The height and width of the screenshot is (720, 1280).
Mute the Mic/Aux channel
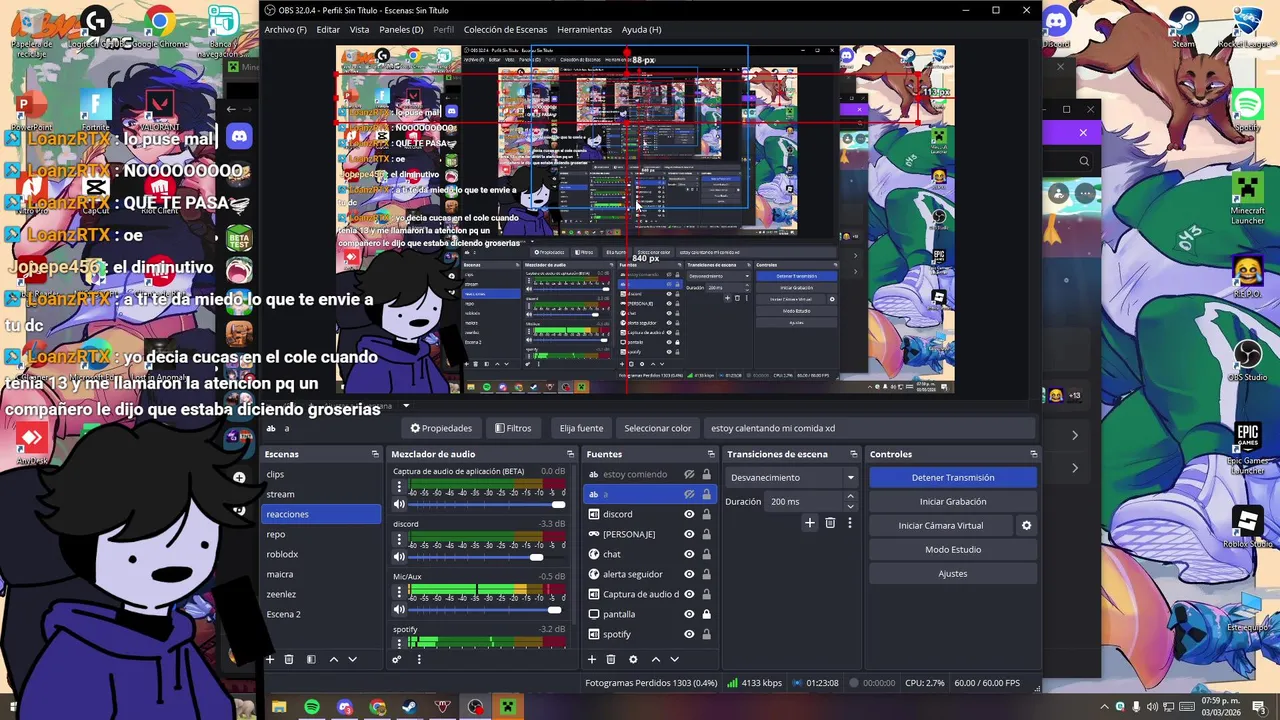[x=400, y=609]
